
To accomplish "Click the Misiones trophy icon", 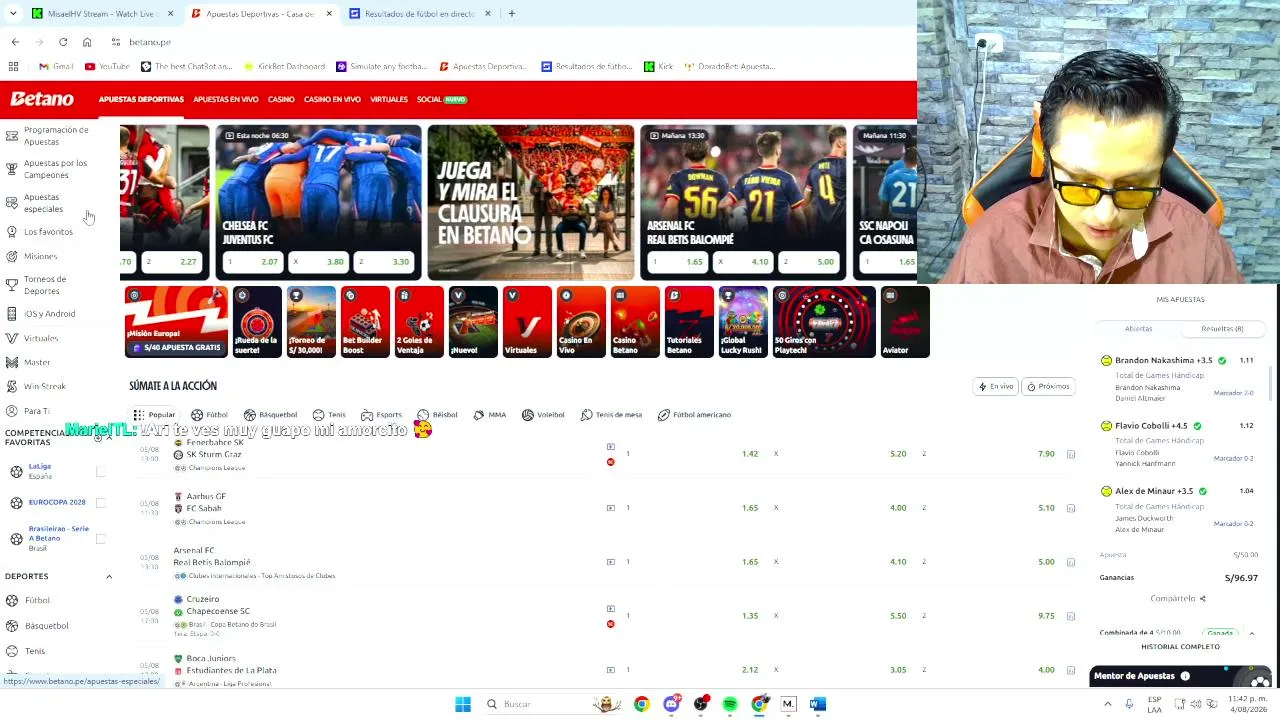I will [12, 256].
